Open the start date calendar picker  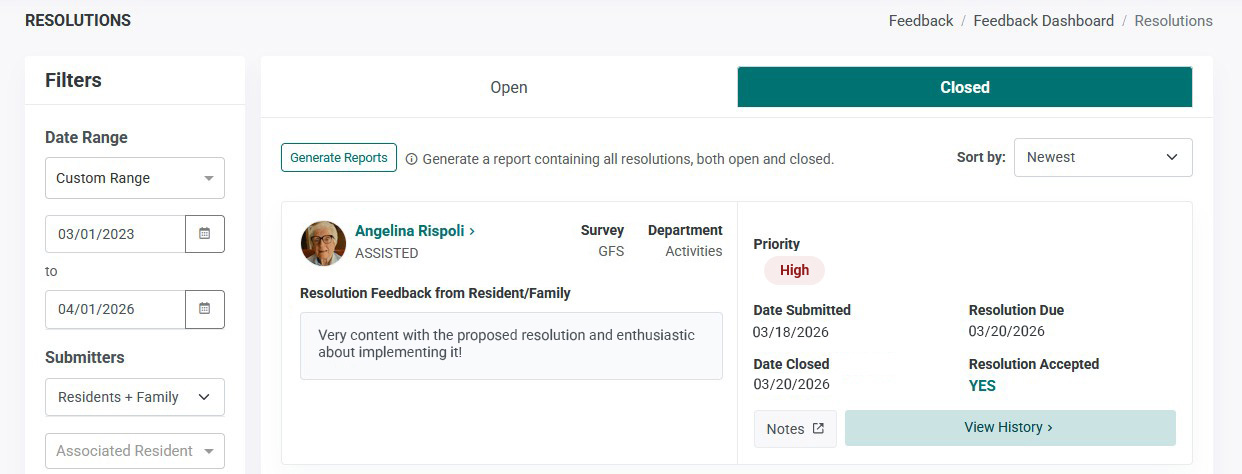click(205, 234)
